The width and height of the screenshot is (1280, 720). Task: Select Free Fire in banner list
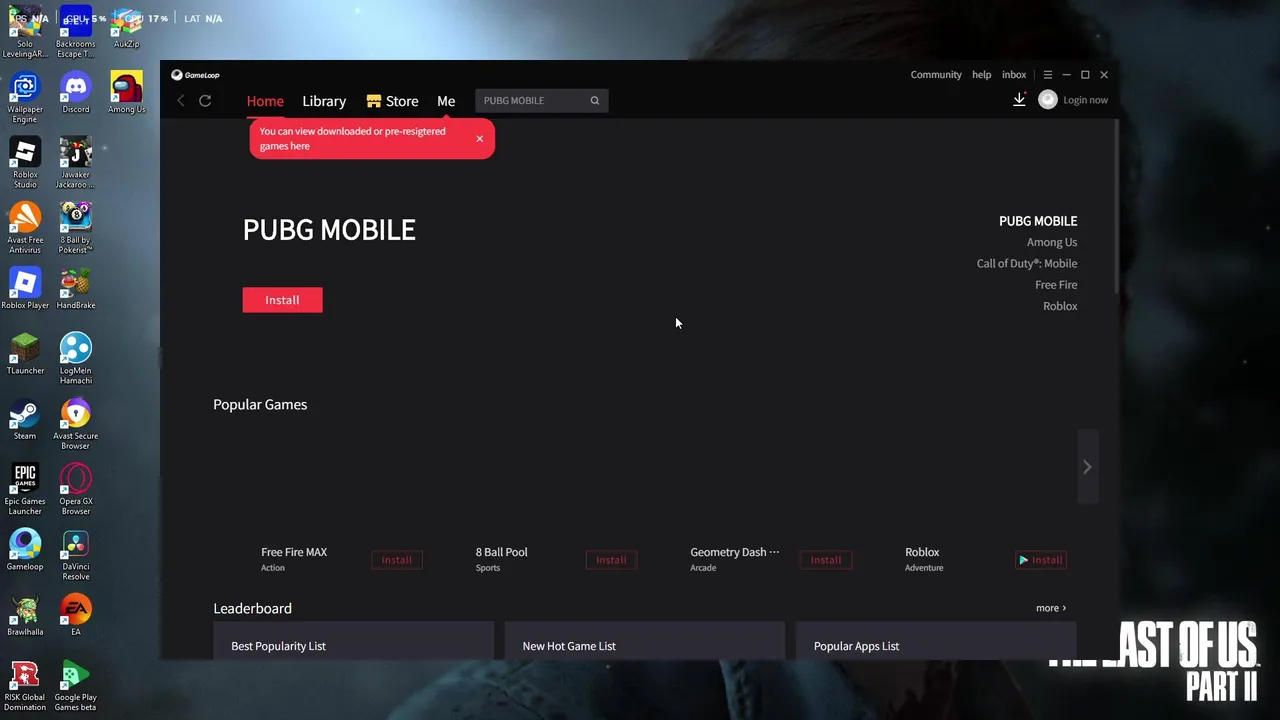1056,285
